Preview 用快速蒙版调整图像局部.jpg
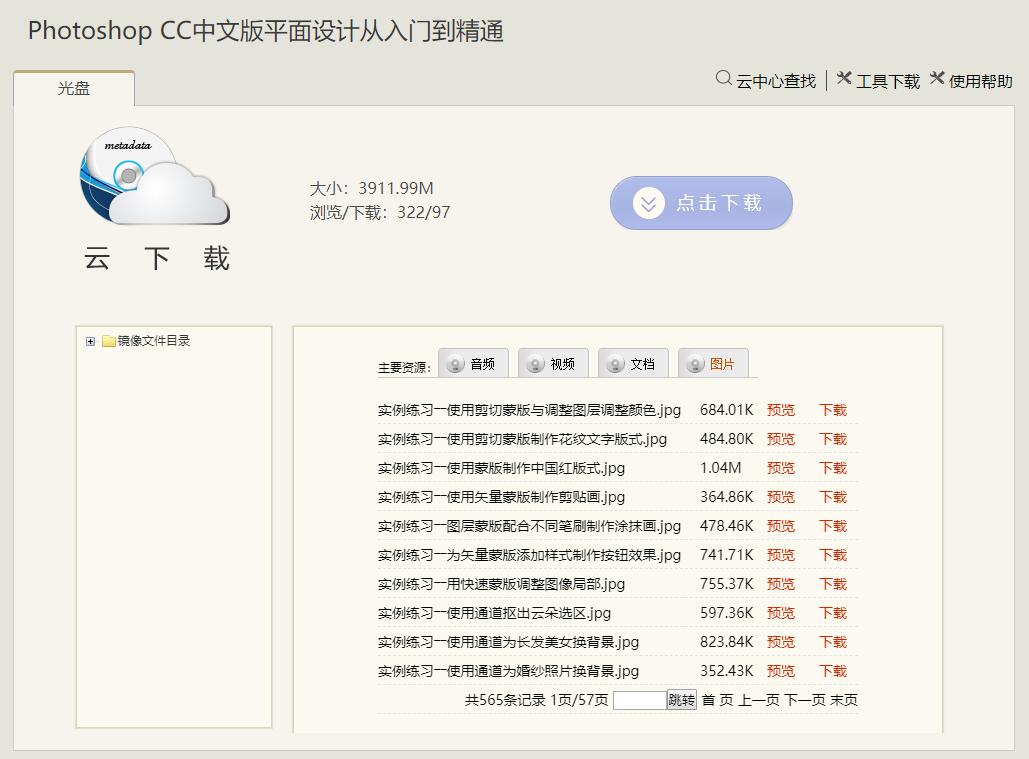 click(x=781, y=584)
